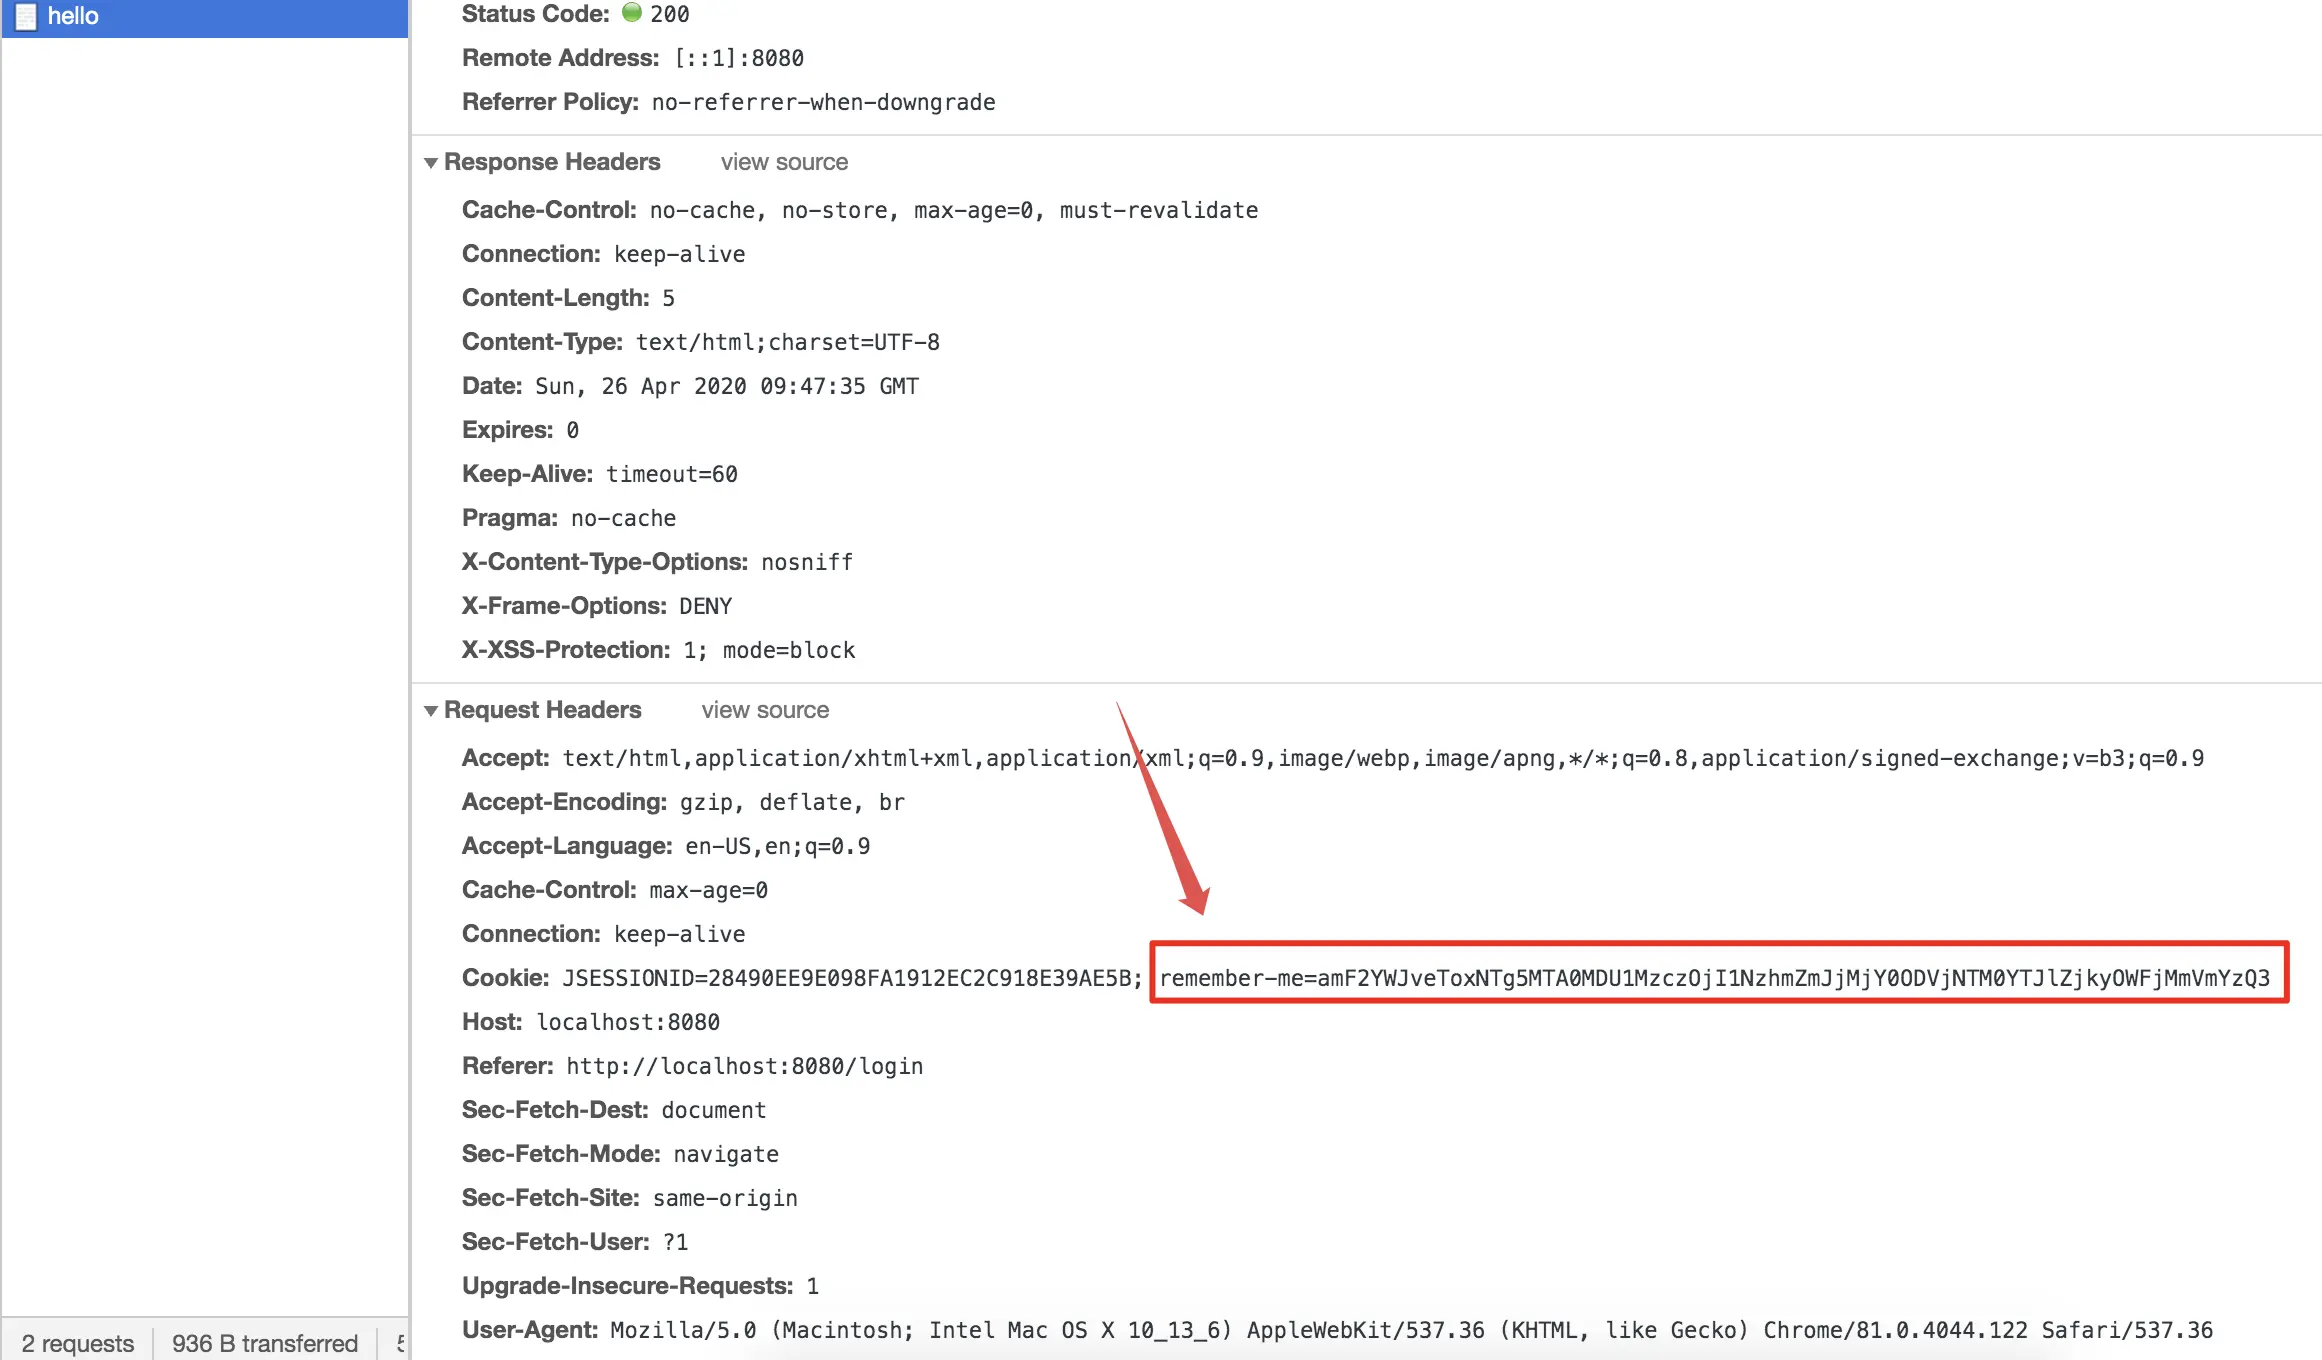Click view source beside Request Headers

(765, 710)
